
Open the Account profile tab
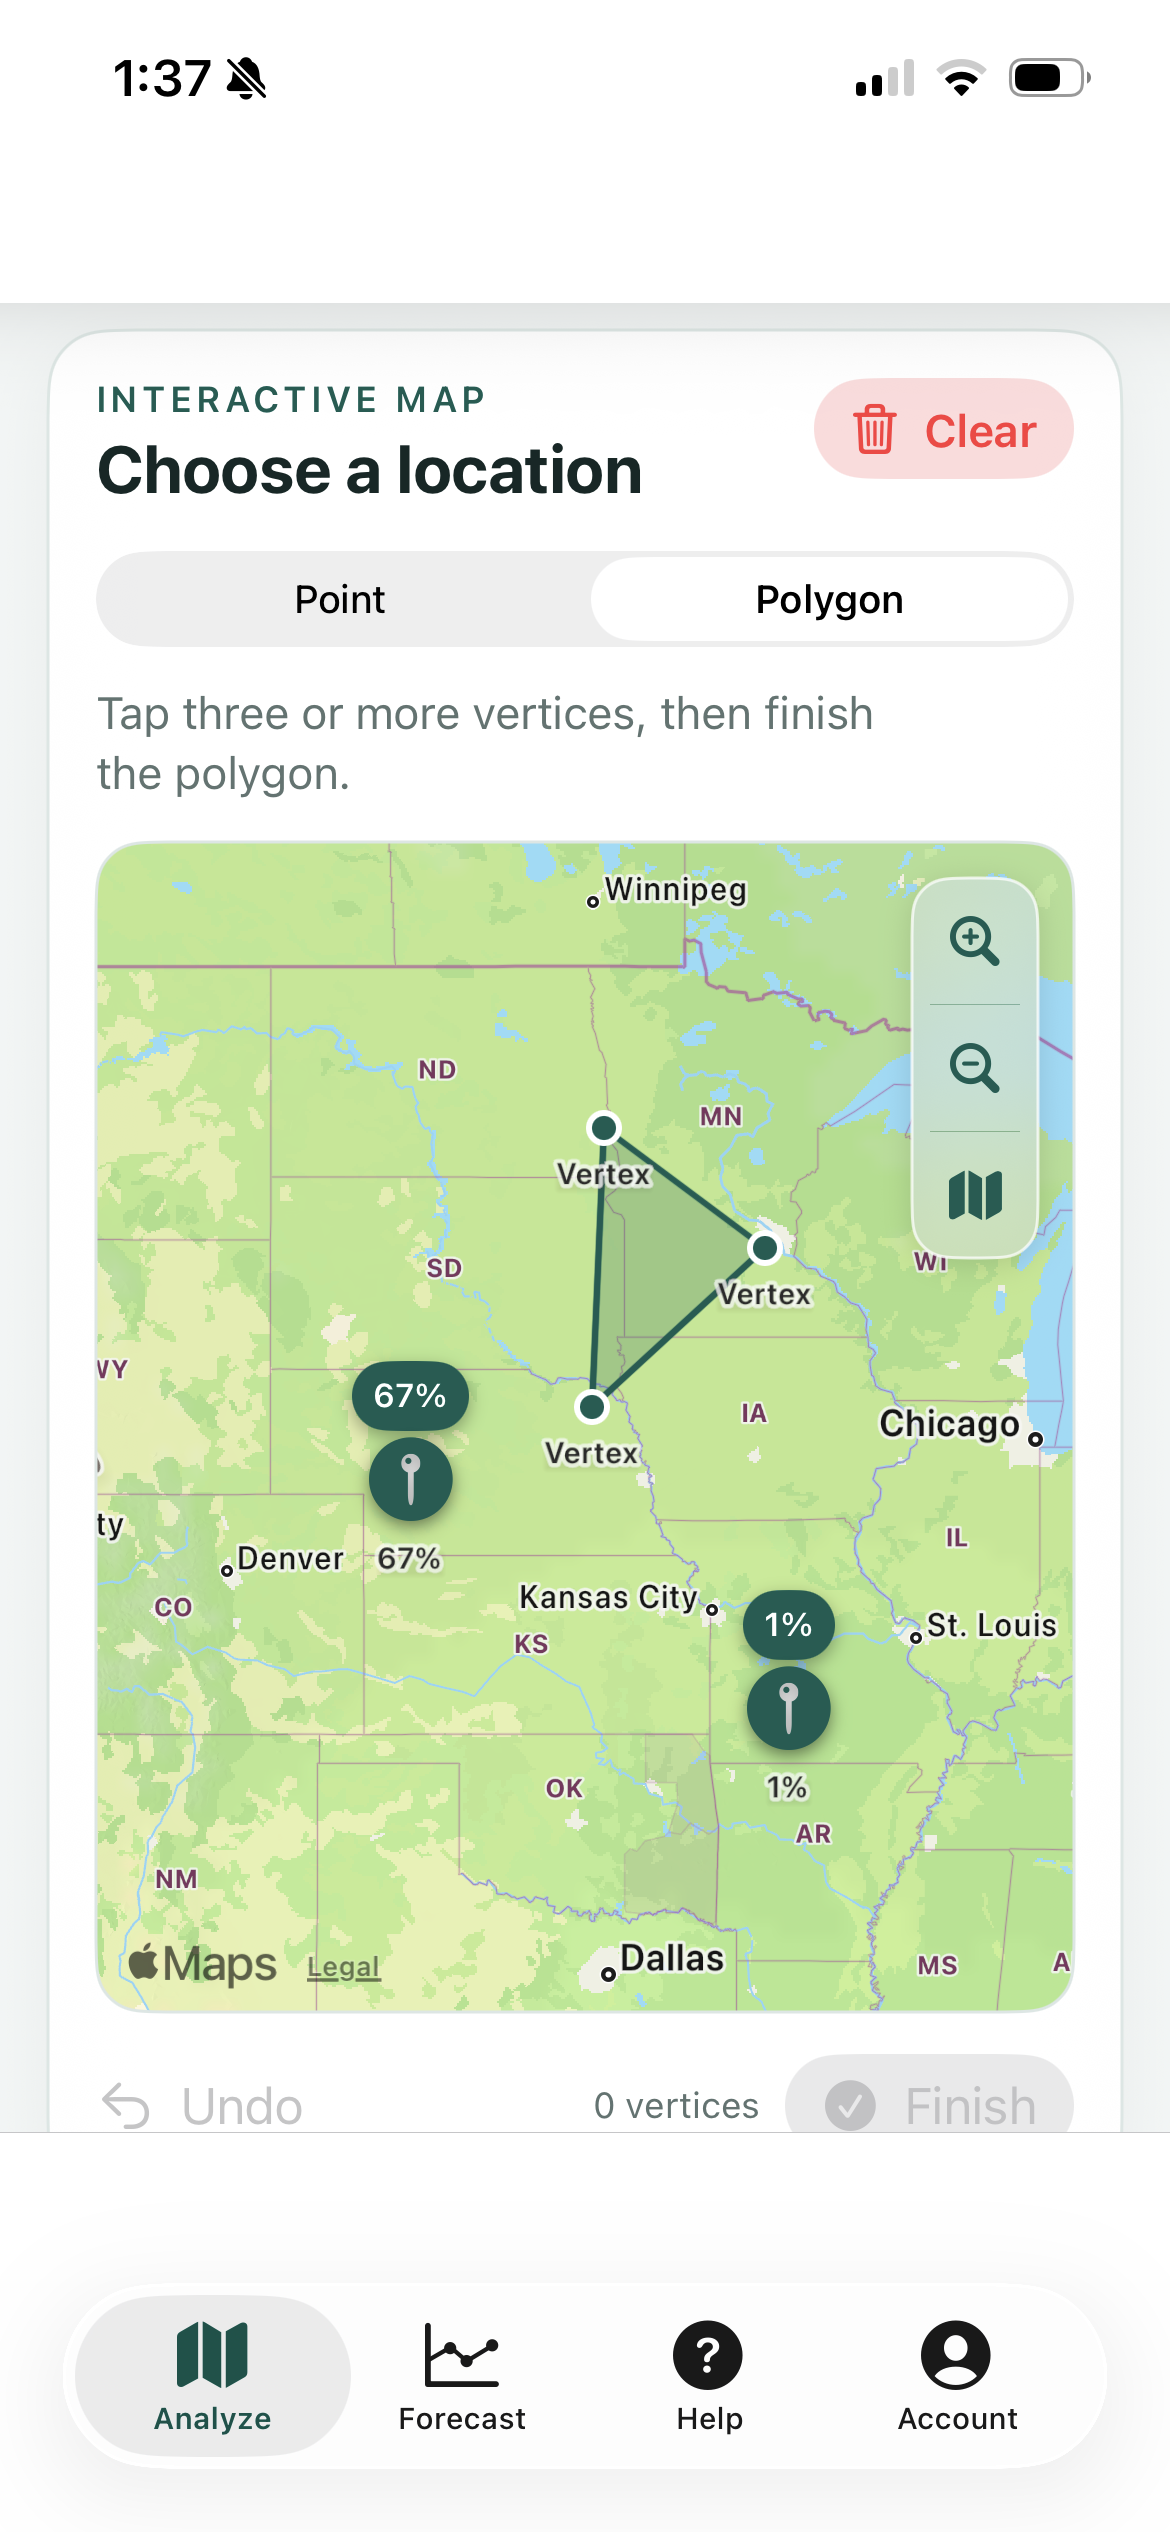click(x=957, y=2376)
